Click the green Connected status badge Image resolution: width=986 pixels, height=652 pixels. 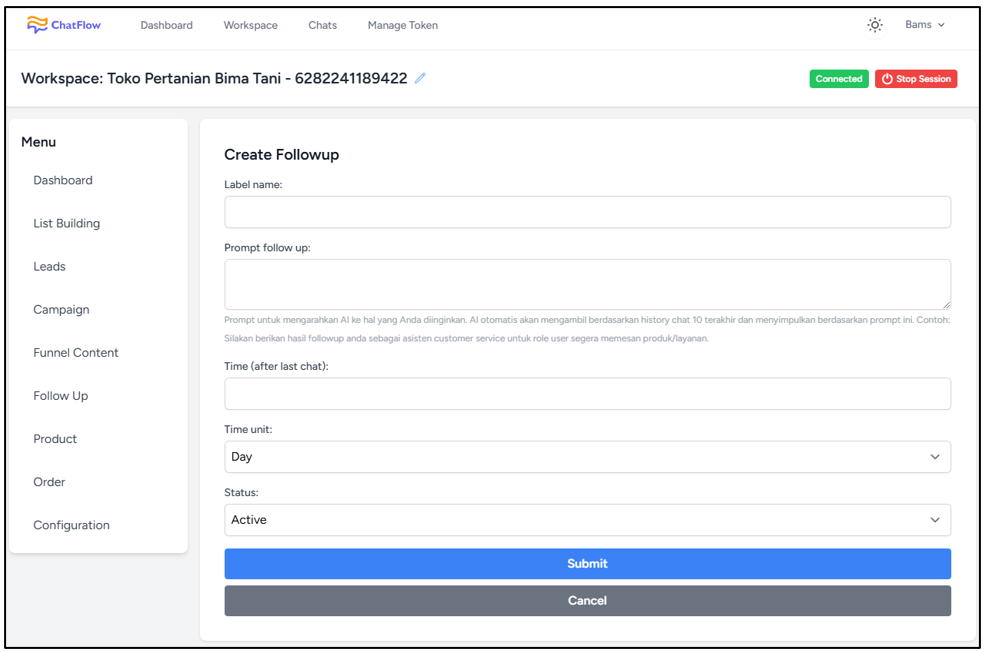point(839,79)
